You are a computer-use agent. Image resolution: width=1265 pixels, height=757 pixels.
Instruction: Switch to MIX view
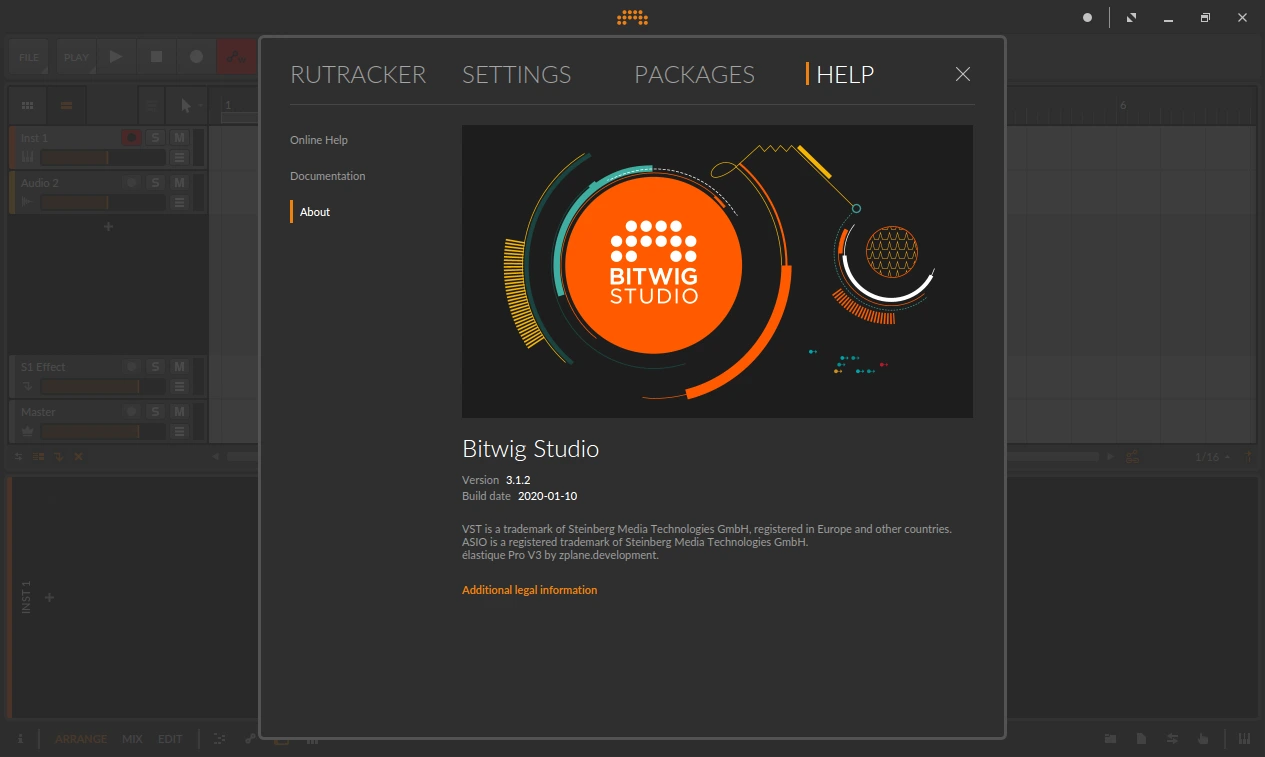coord(132,739)
